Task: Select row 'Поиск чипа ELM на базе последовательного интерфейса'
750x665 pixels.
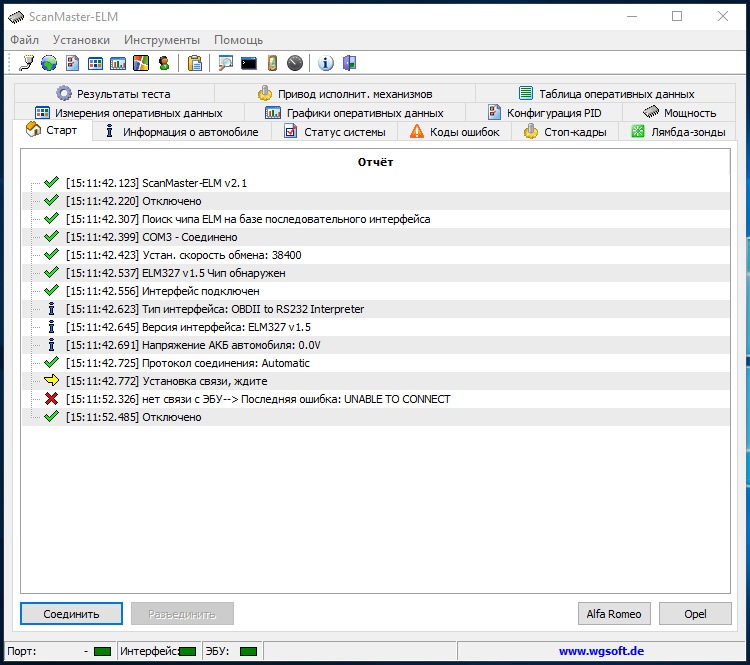Action: (x=375, y=219)
